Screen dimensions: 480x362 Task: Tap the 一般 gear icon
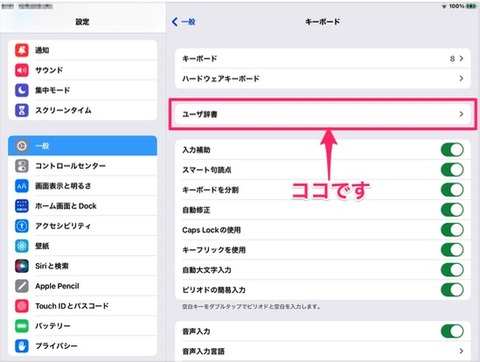tap(22, 146)
